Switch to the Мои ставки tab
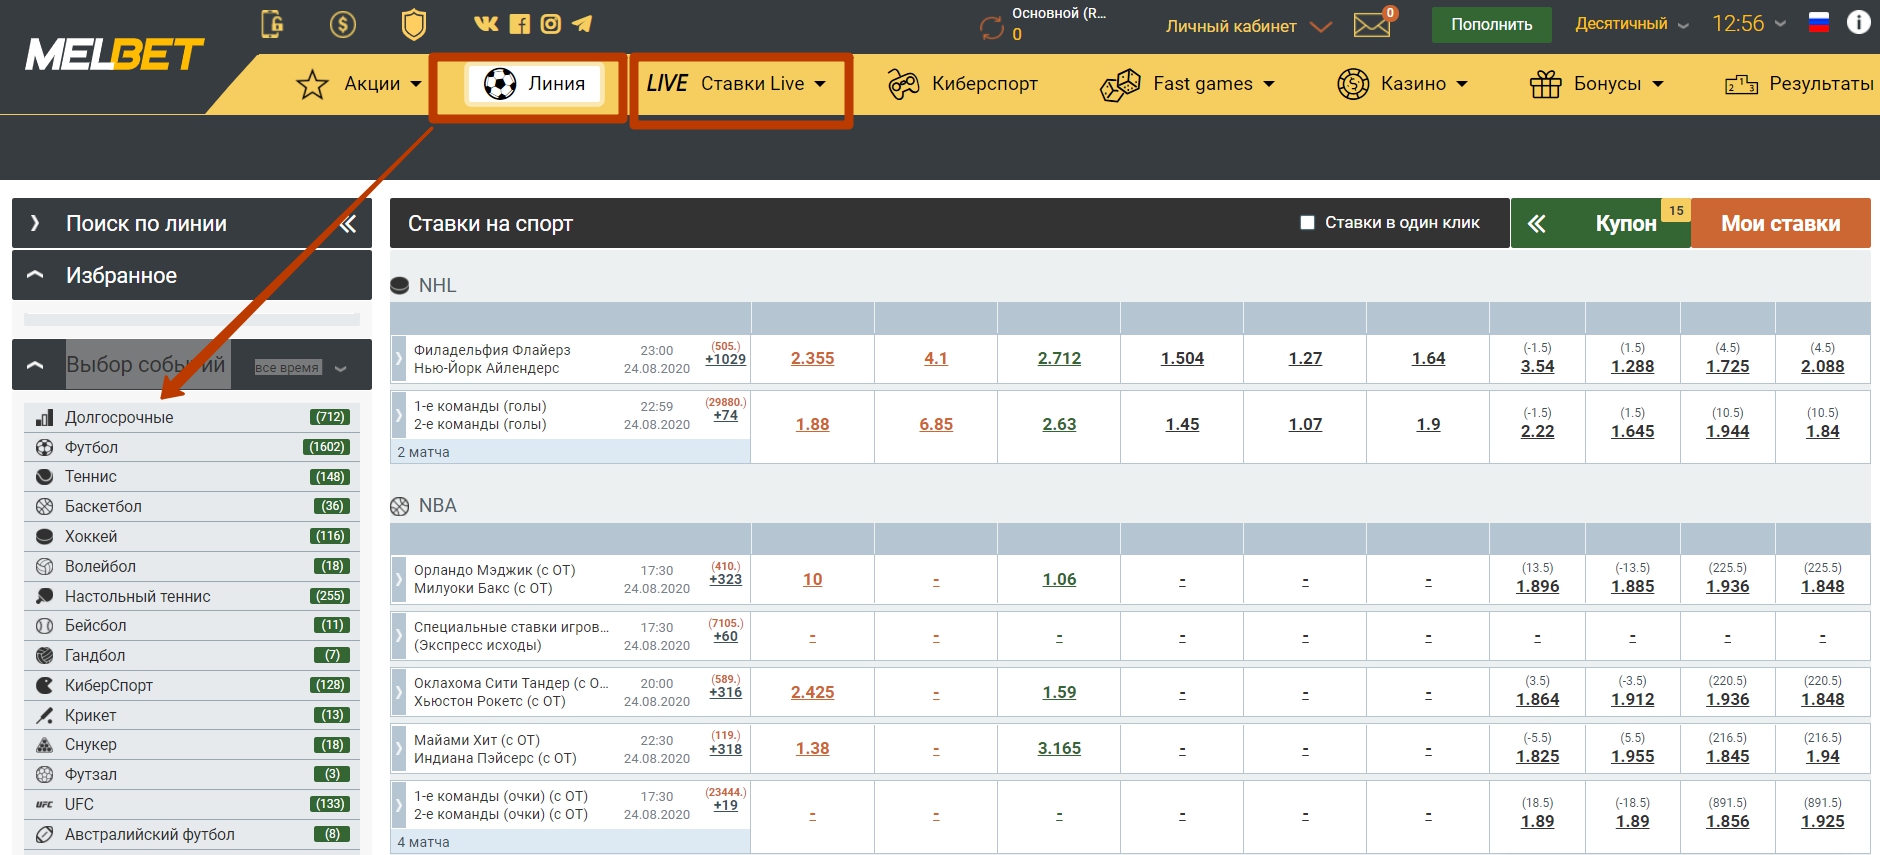Screen dimensions: 1880x855 (1780, 223)
